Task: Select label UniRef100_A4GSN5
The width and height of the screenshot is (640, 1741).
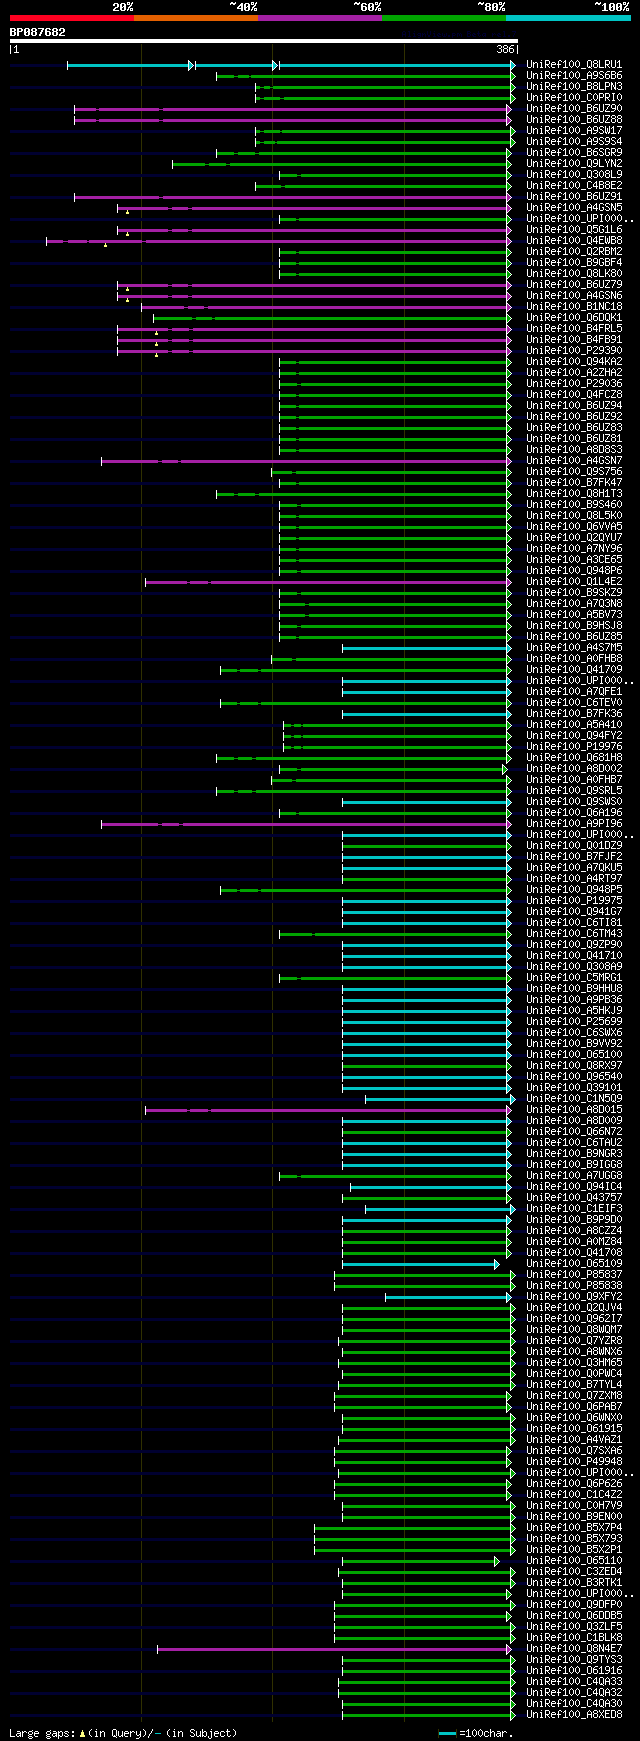Action: pos(574,208)
